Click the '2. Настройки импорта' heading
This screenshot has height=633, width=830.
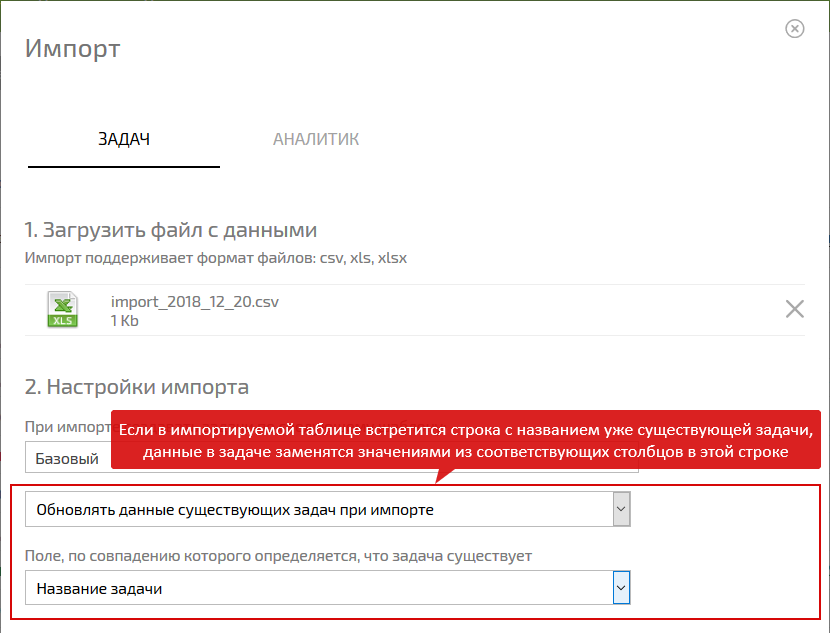coord(137,387)
